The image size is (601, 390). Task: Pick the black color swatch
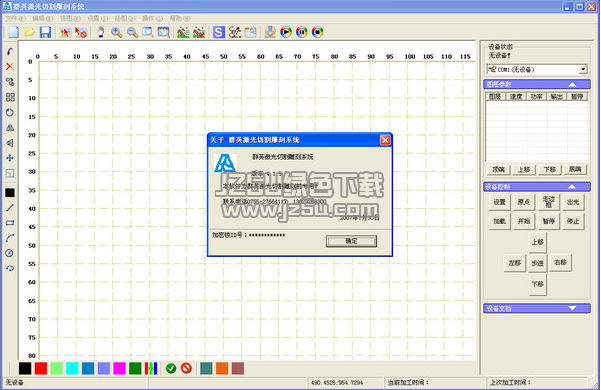coord(25,369)
